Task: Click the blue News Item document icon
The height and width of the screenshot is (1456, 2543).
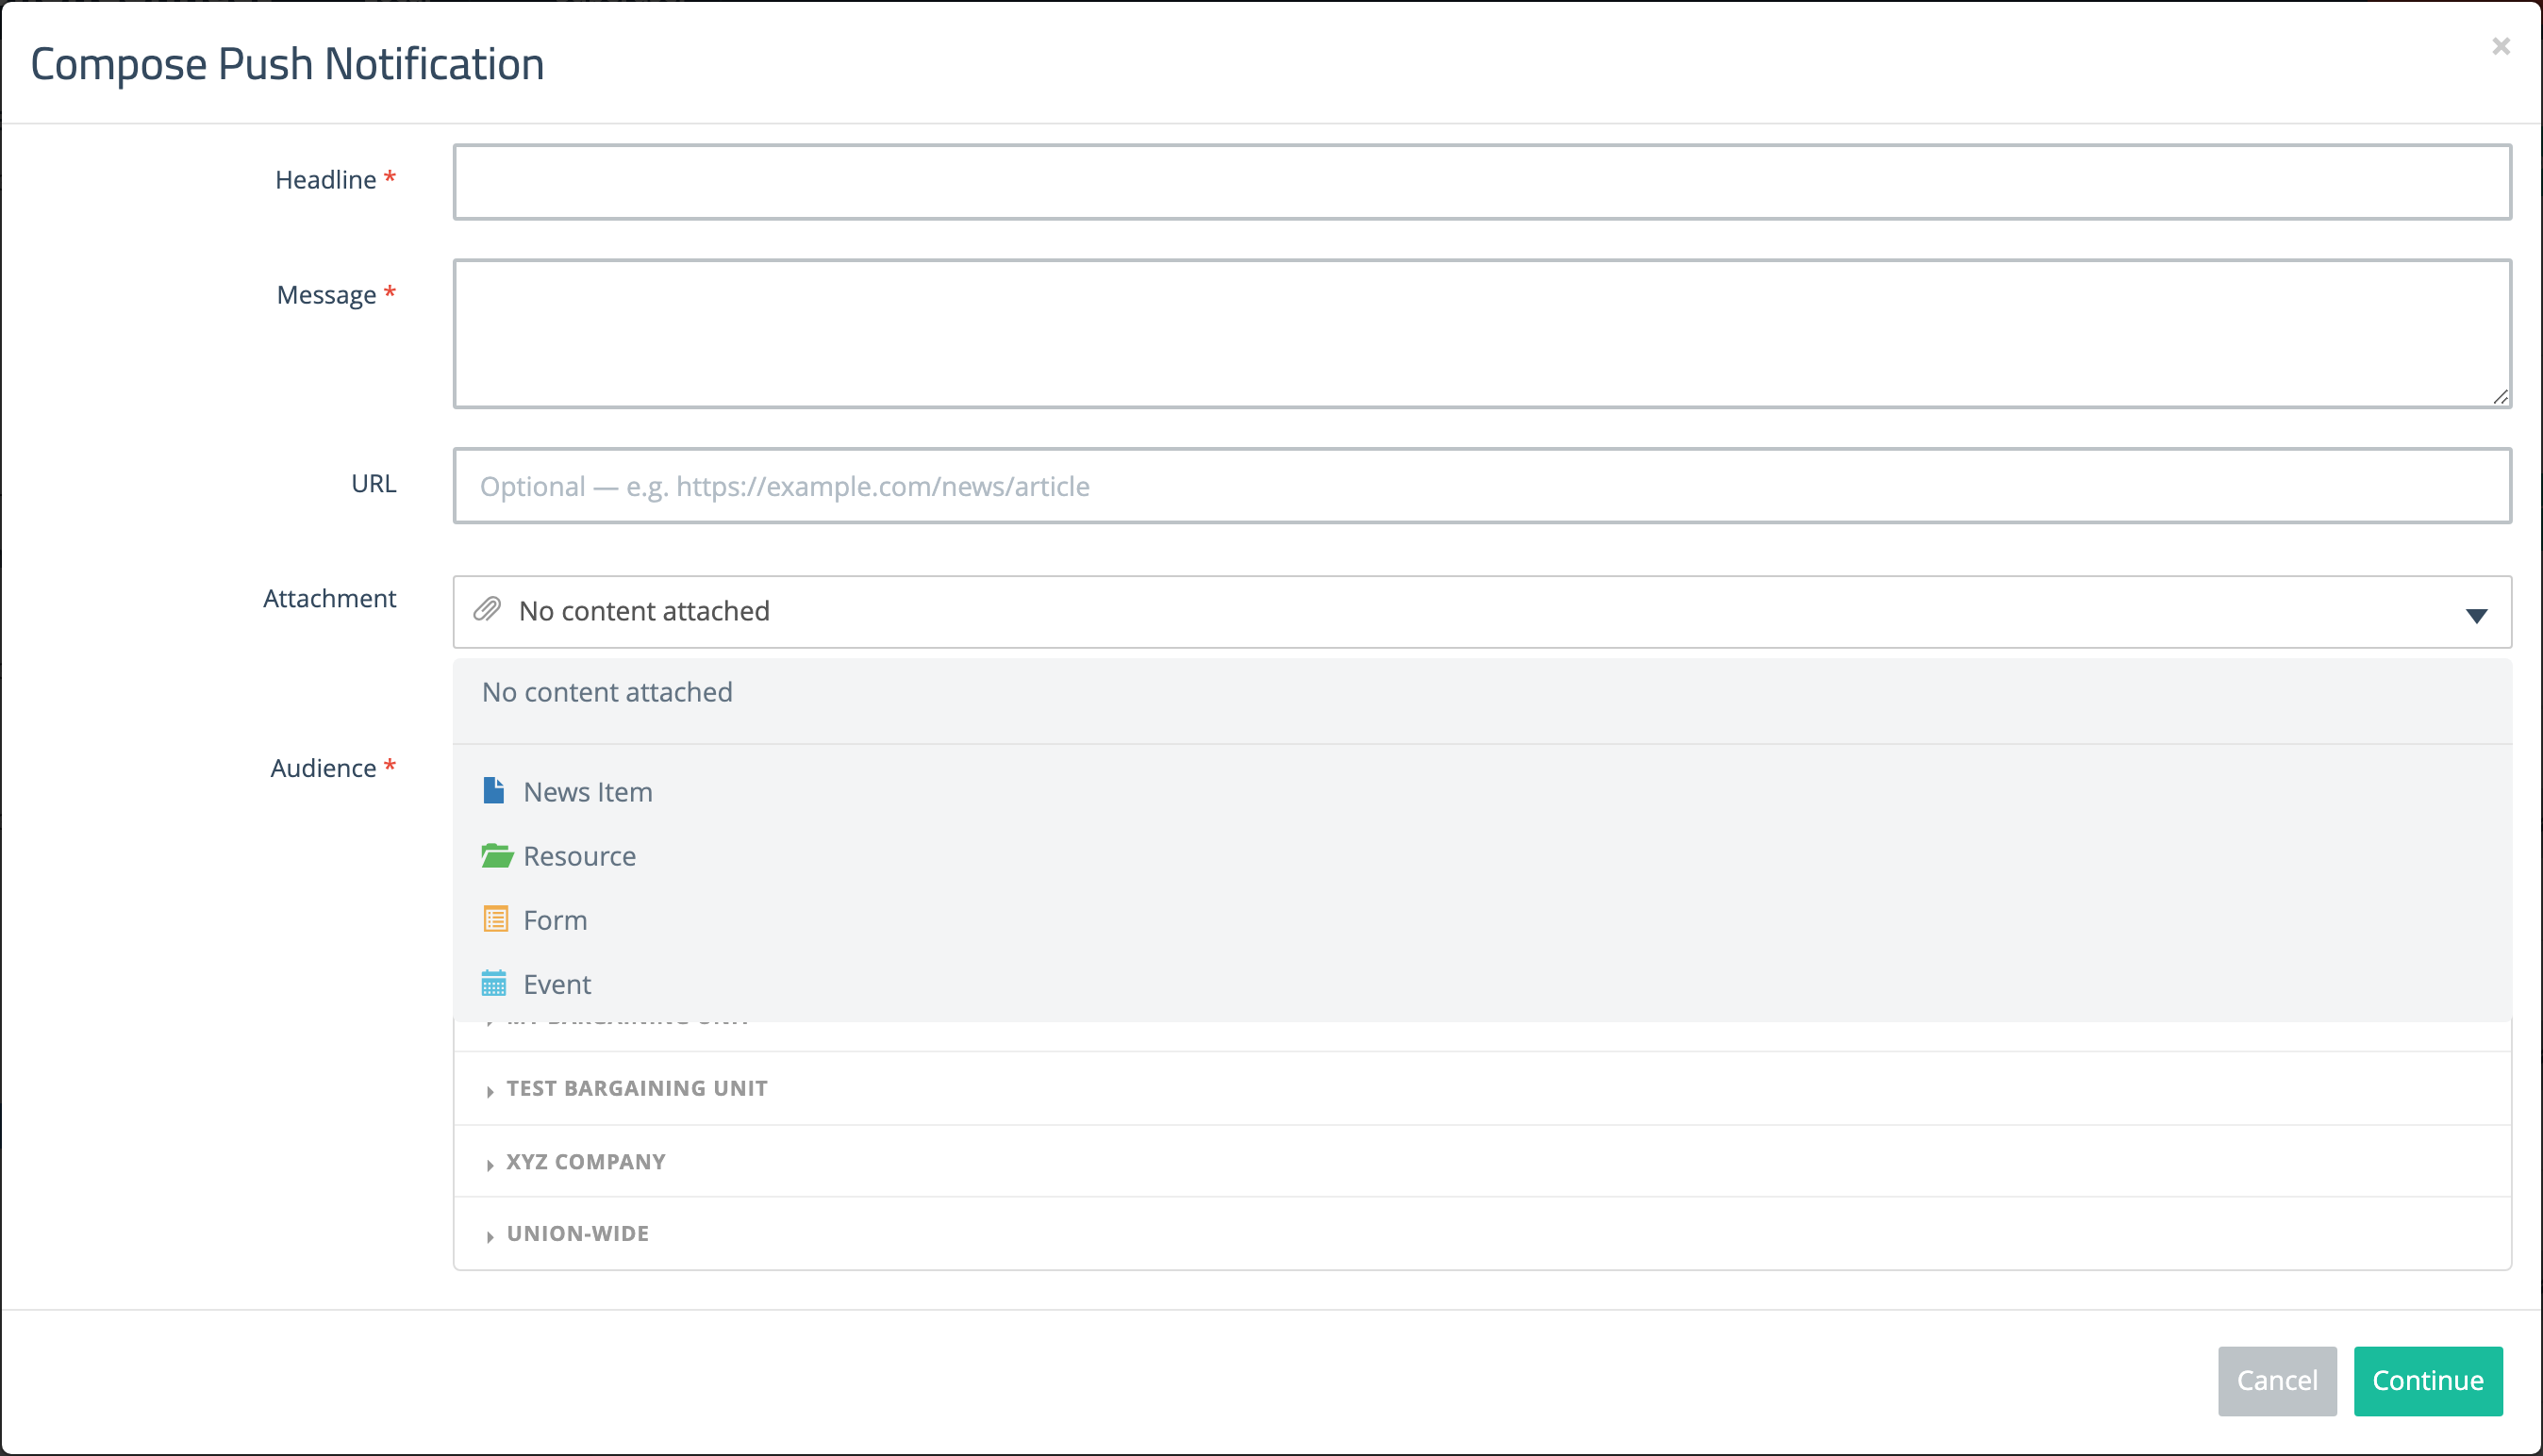Action: tap(494, 791)
